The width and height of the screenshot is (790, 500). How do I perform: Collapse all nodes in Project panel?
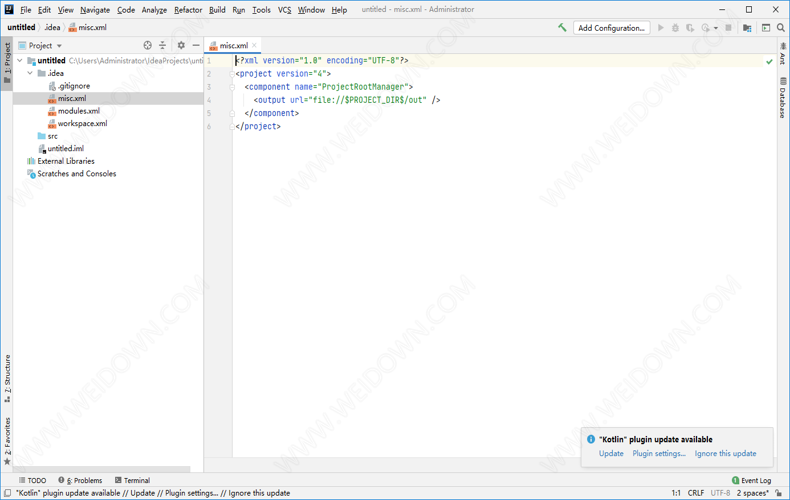click(x=163, y=46)
